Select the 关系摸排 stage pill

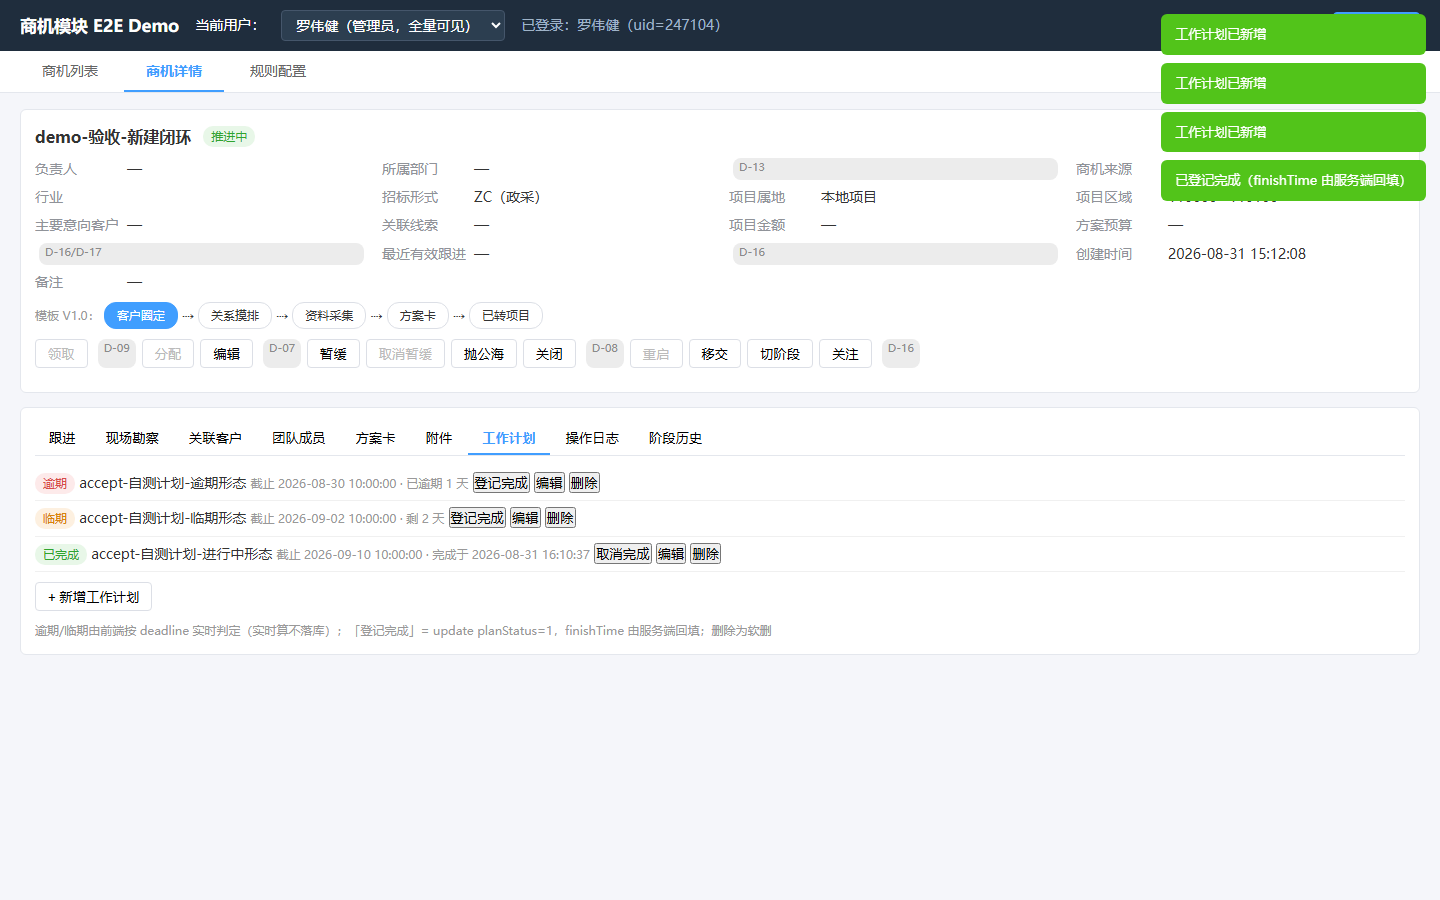coord(235,316)
